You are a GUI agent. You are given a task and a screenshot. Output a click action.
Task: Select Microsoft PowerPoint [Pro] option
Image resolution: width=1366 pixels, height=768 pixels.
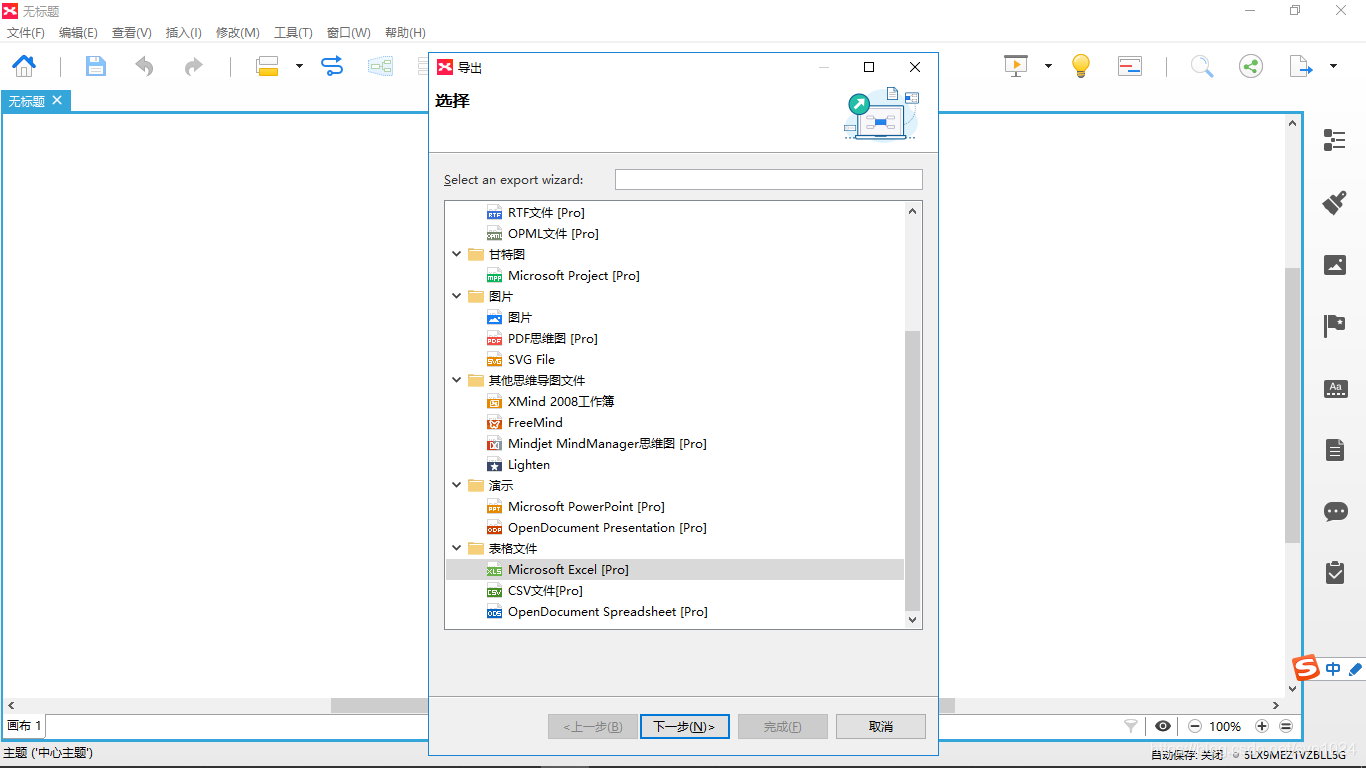586,506
